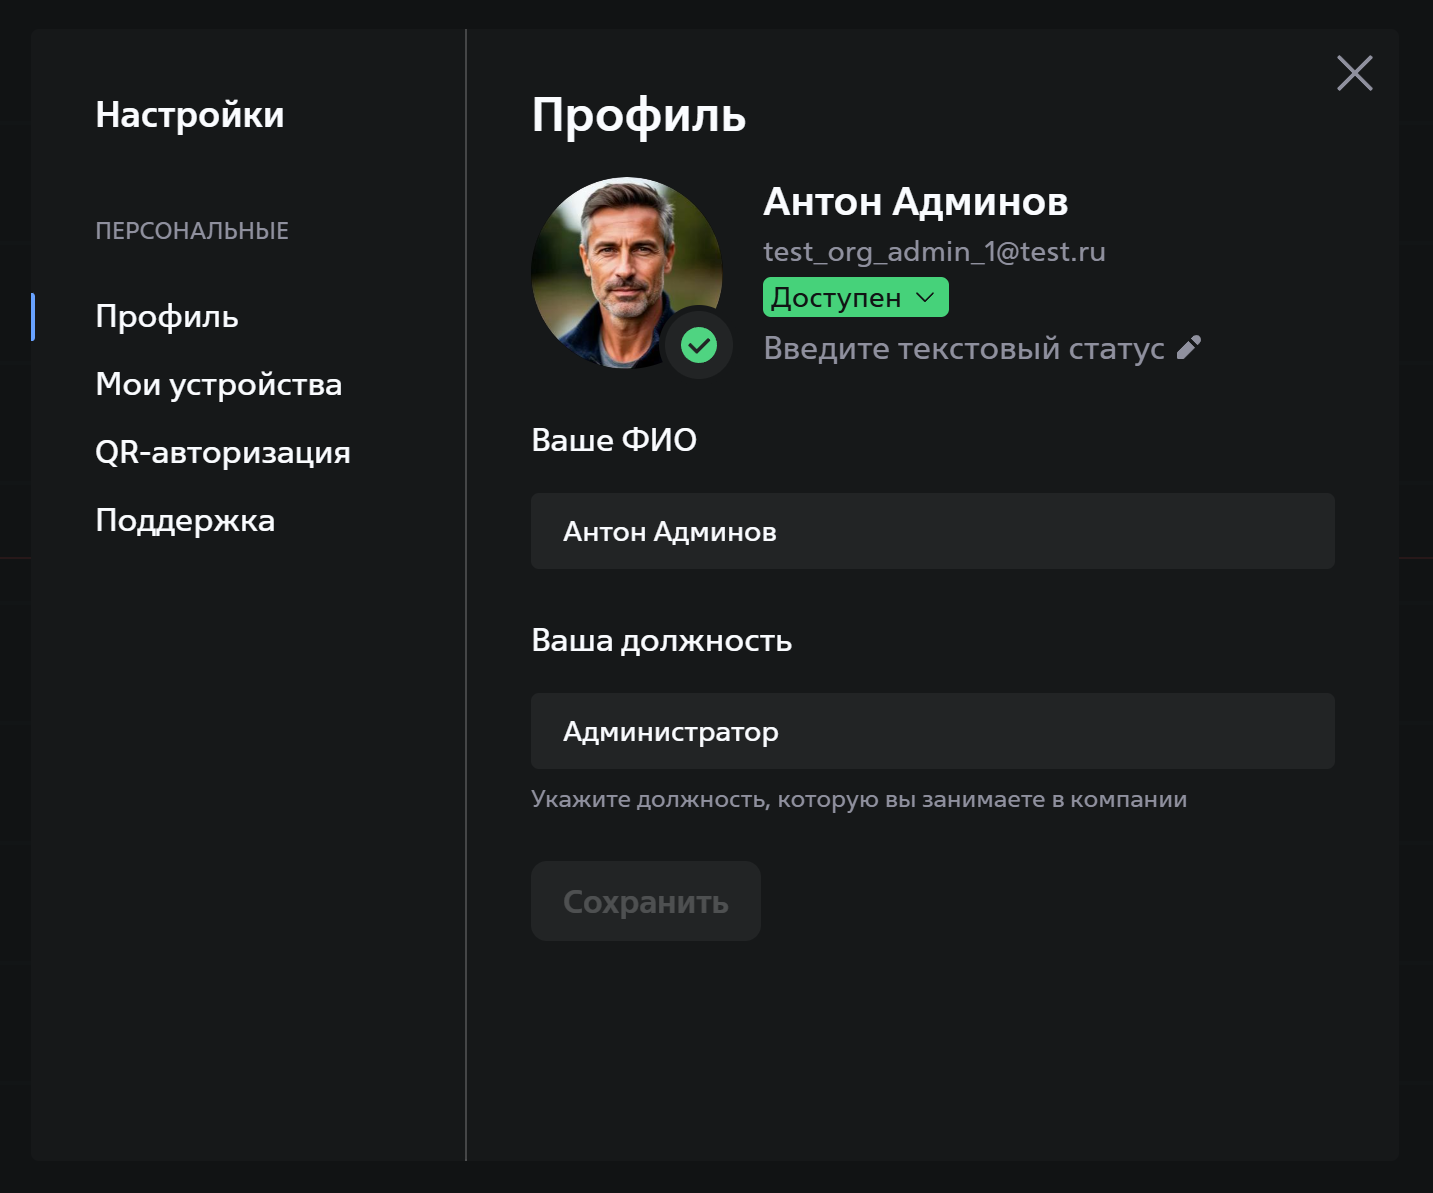Select the name Антон Админов heading
The image size is (1433, 1193).
(x=916, y=201)
